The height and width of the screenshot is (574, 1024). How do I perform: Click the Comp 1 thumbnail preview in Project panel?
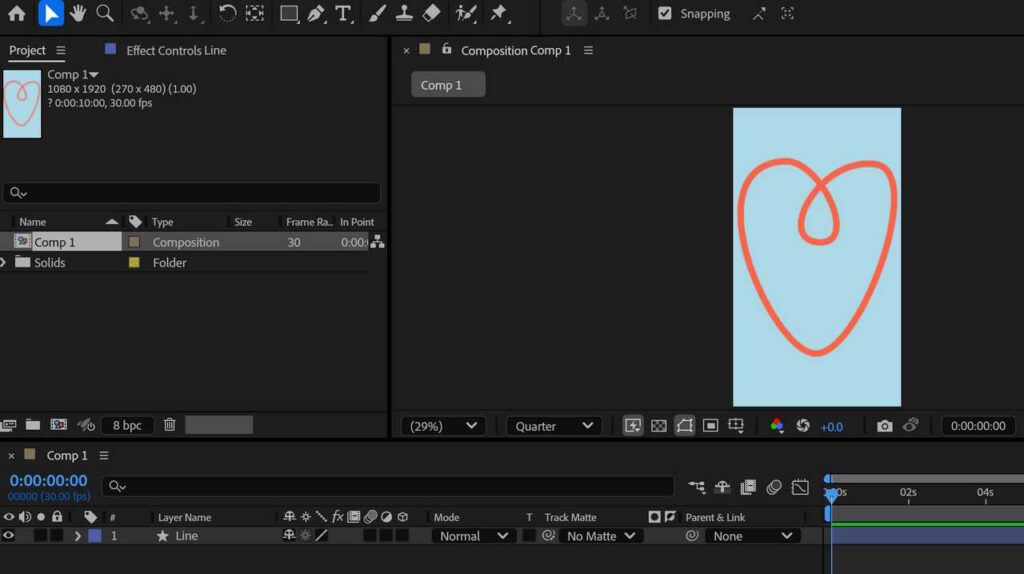[22, 104]
